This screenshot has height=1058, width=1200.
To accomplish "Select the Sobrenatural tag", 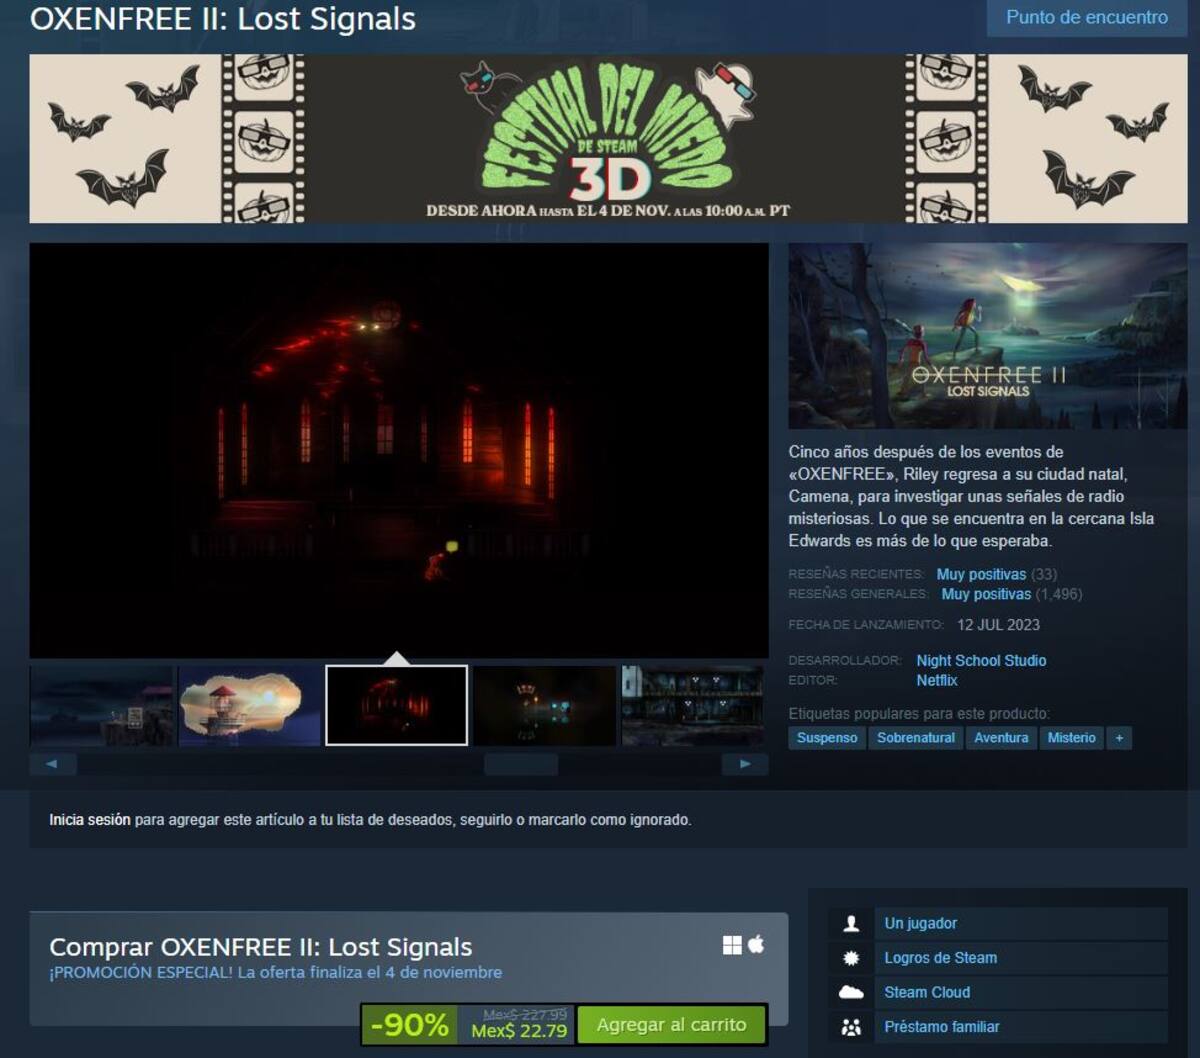I will 916,738.
